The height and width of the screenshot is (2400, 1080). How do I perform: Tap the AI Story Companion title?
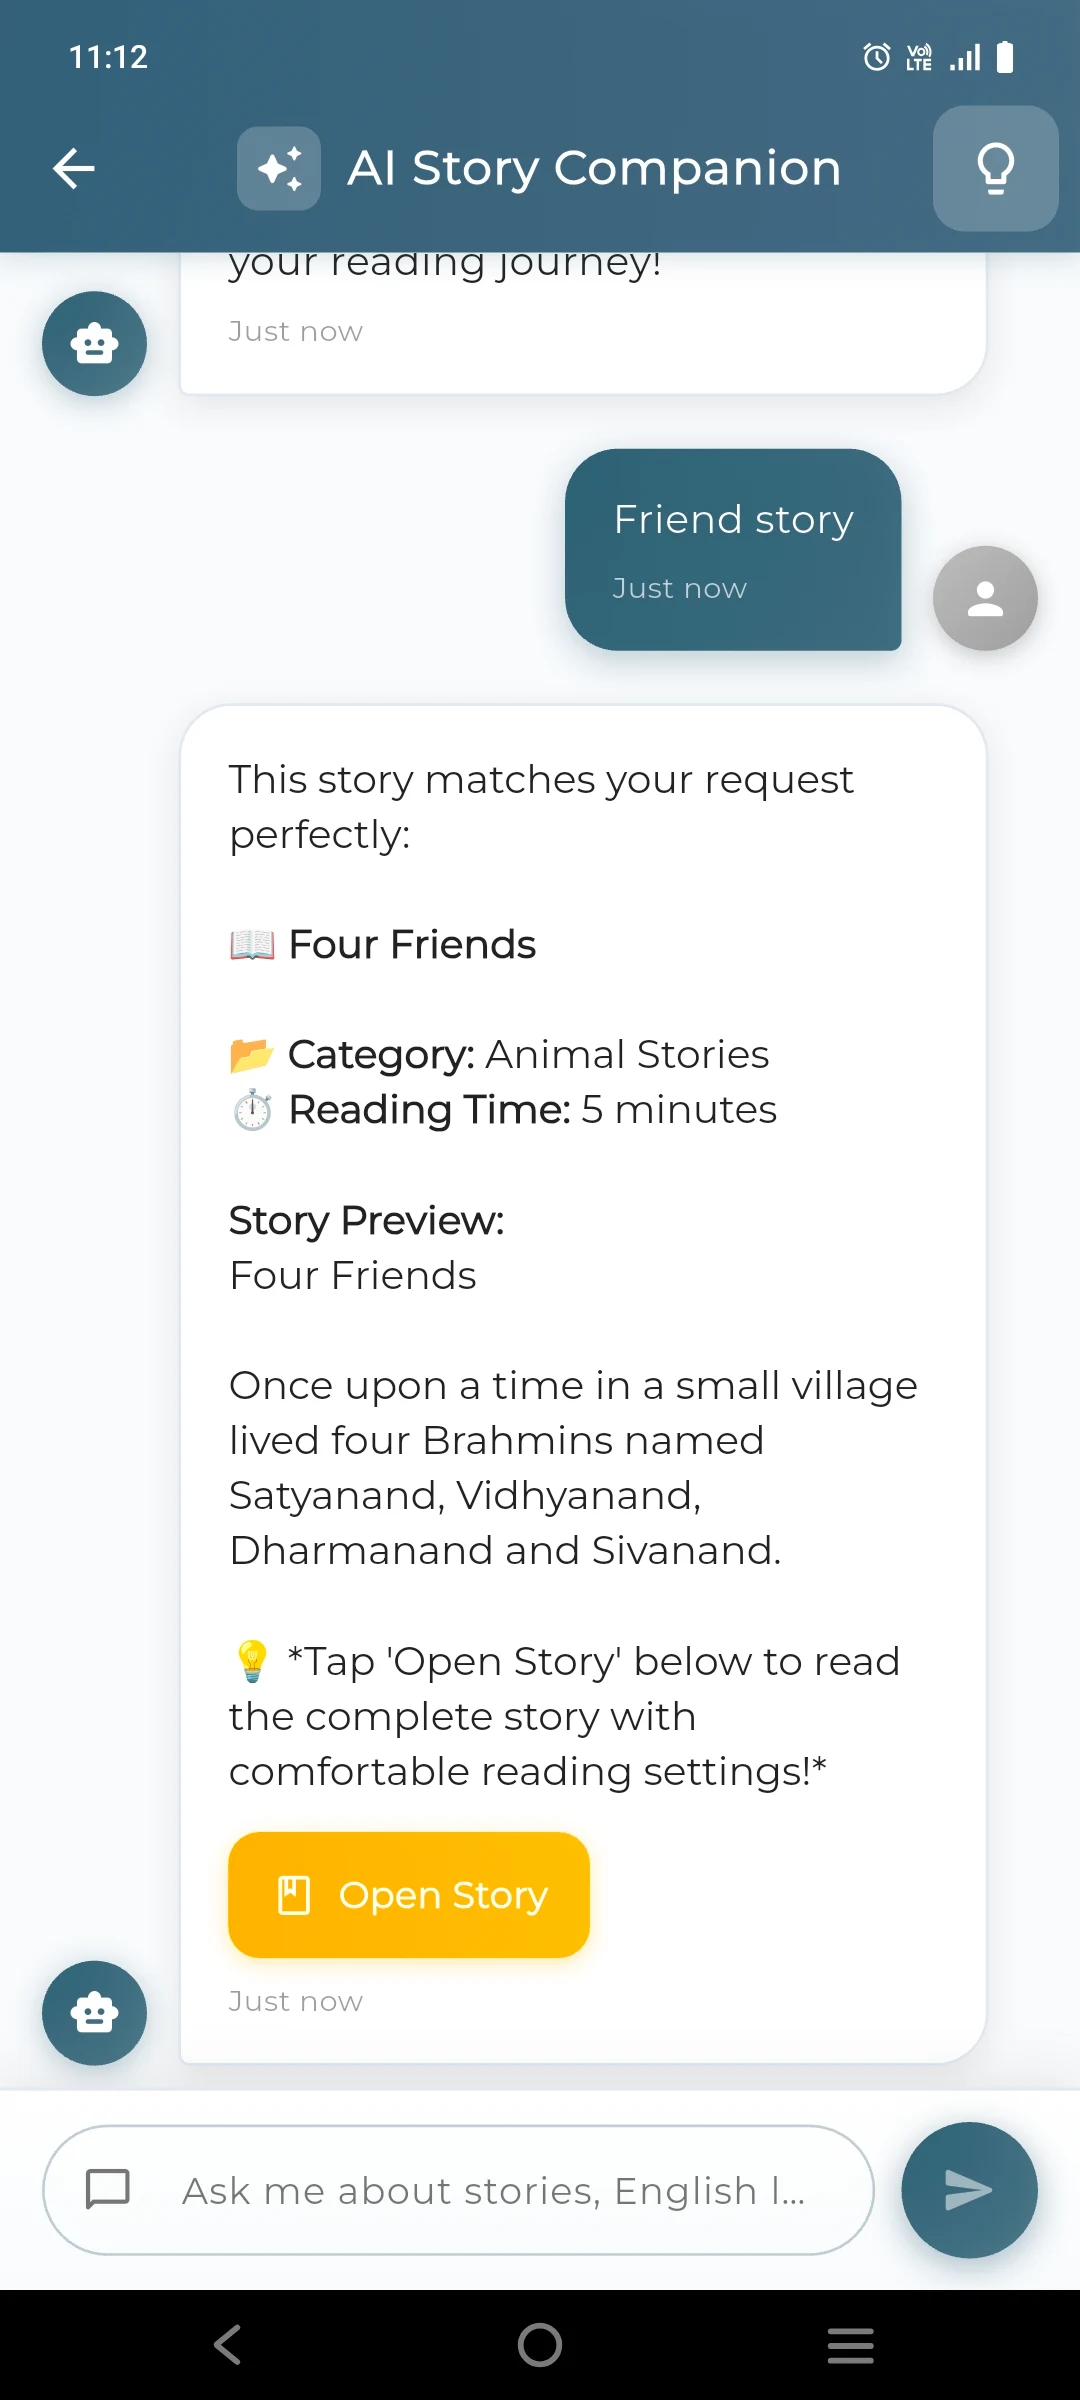(594, 168)
